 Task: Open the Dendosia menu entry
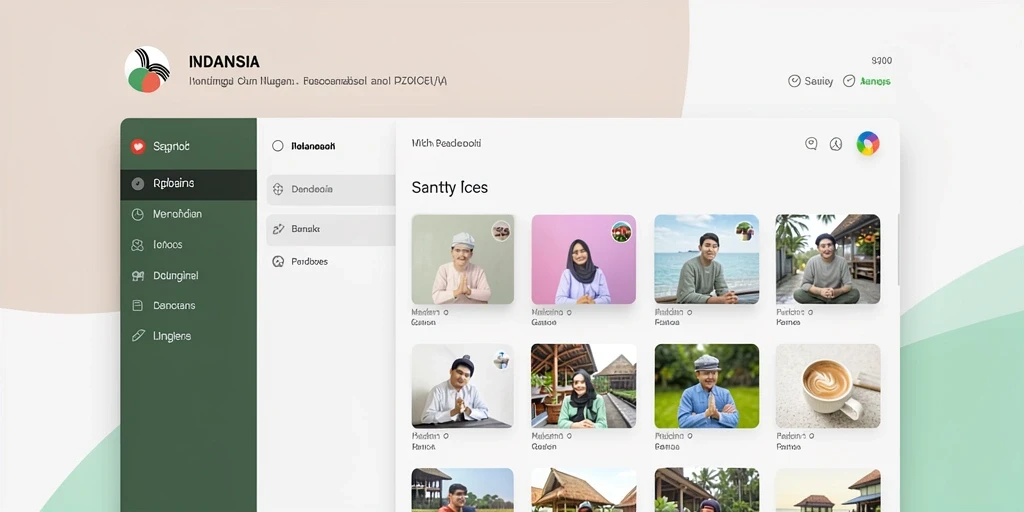331,189
